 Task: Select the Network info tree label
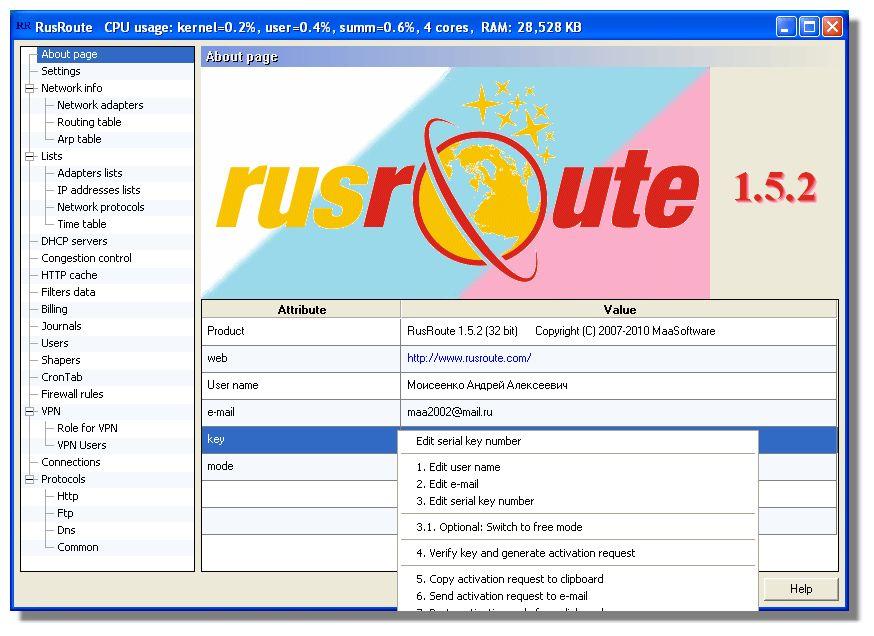point(71,88)
